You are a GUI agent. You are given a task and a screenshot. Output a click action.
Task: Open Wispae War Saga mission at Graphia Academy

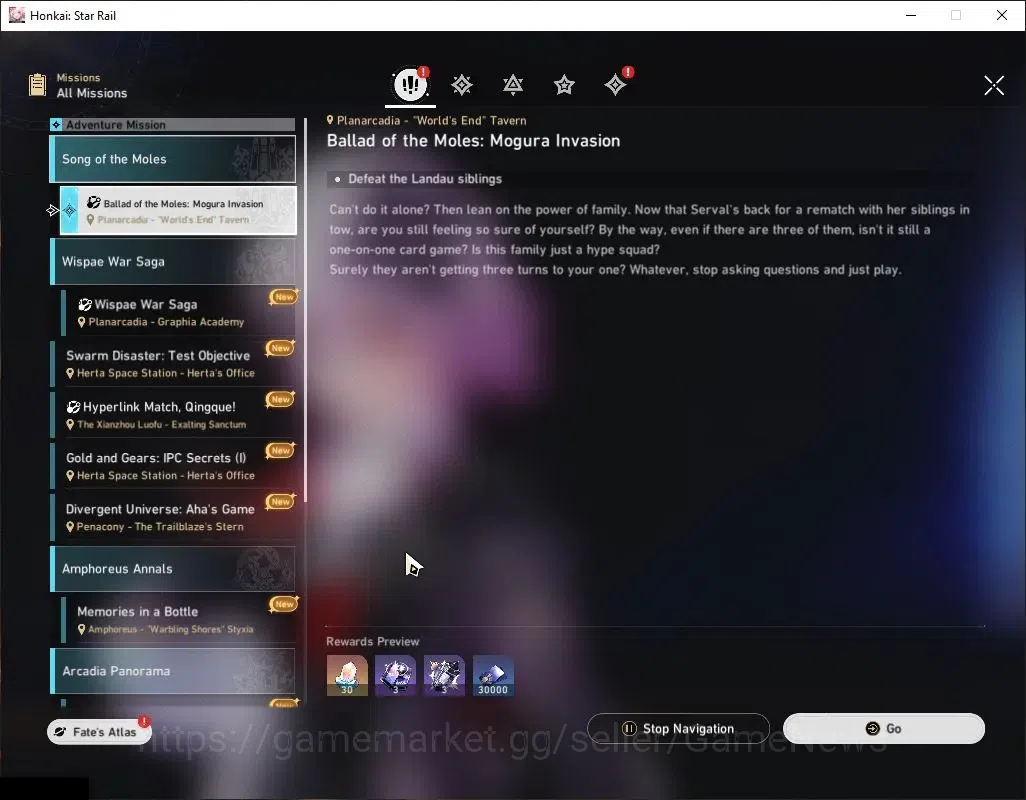coord(179,312)
